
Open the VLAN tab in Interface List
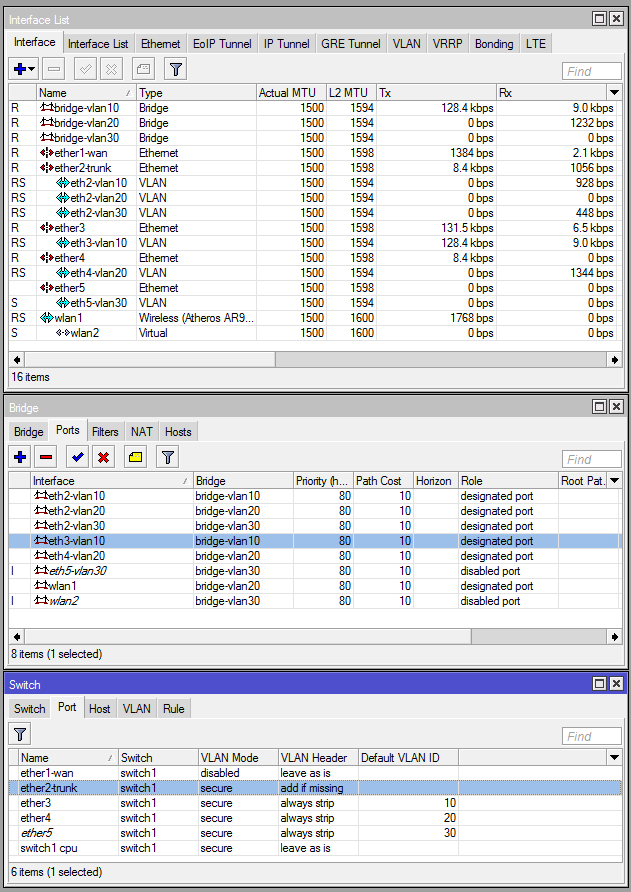tap(406, 44)
